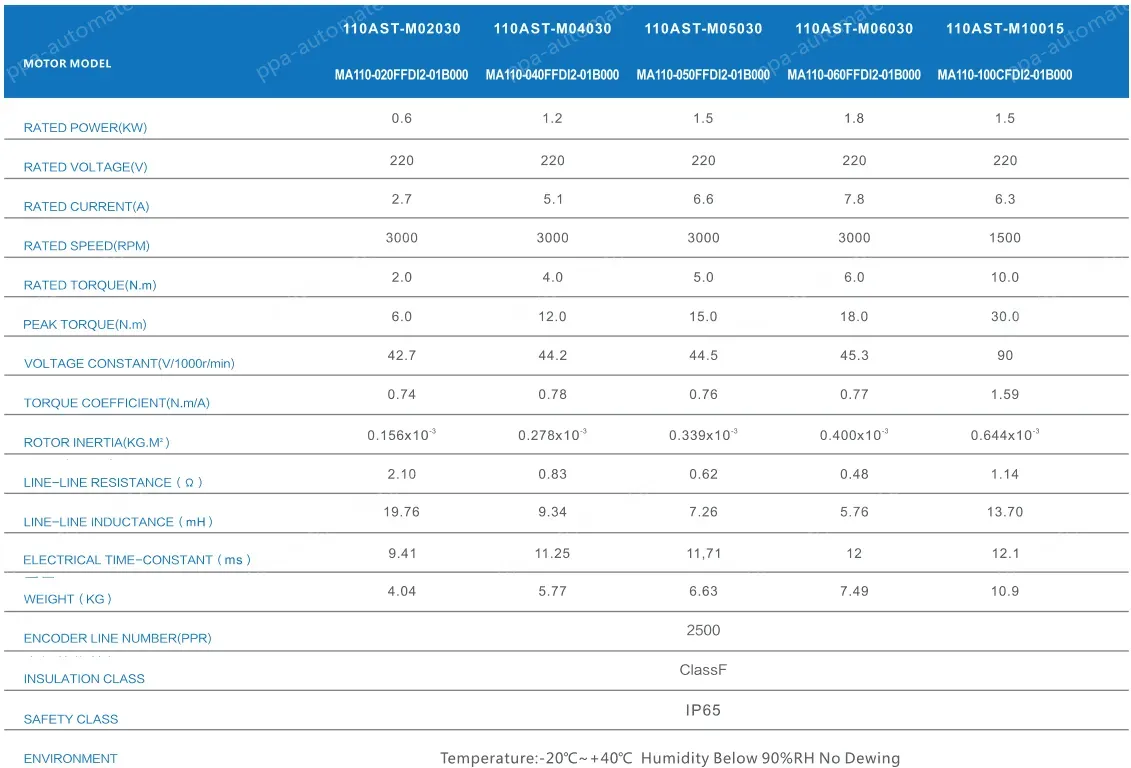Viewport: 1131px width, 768px height.
Task: Click the 110AST-M10015 column heading
Action: (1005, 29)
